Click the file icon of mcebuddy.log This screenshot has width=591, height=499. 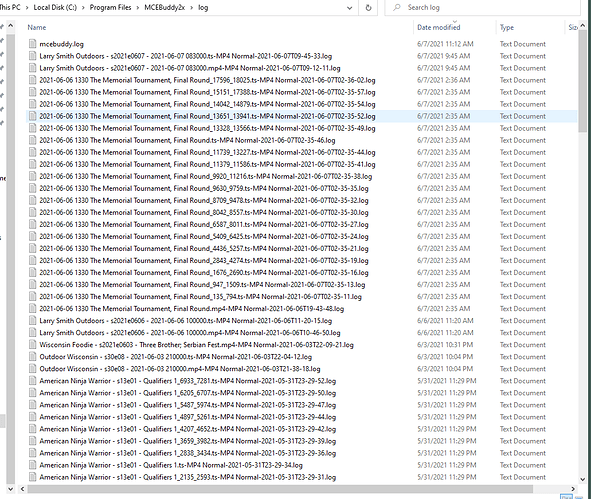pyautogui.click(x=33, y=44)
